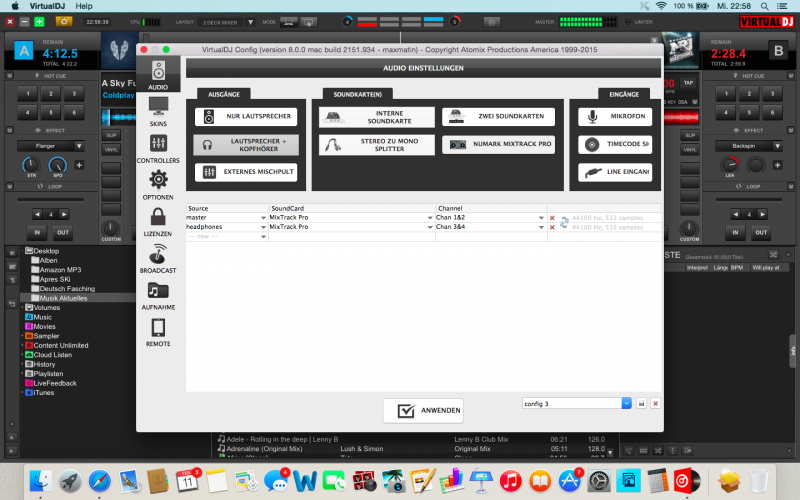Open the Optionen gear section
This screenshot has width=800, height=500.
158,185
